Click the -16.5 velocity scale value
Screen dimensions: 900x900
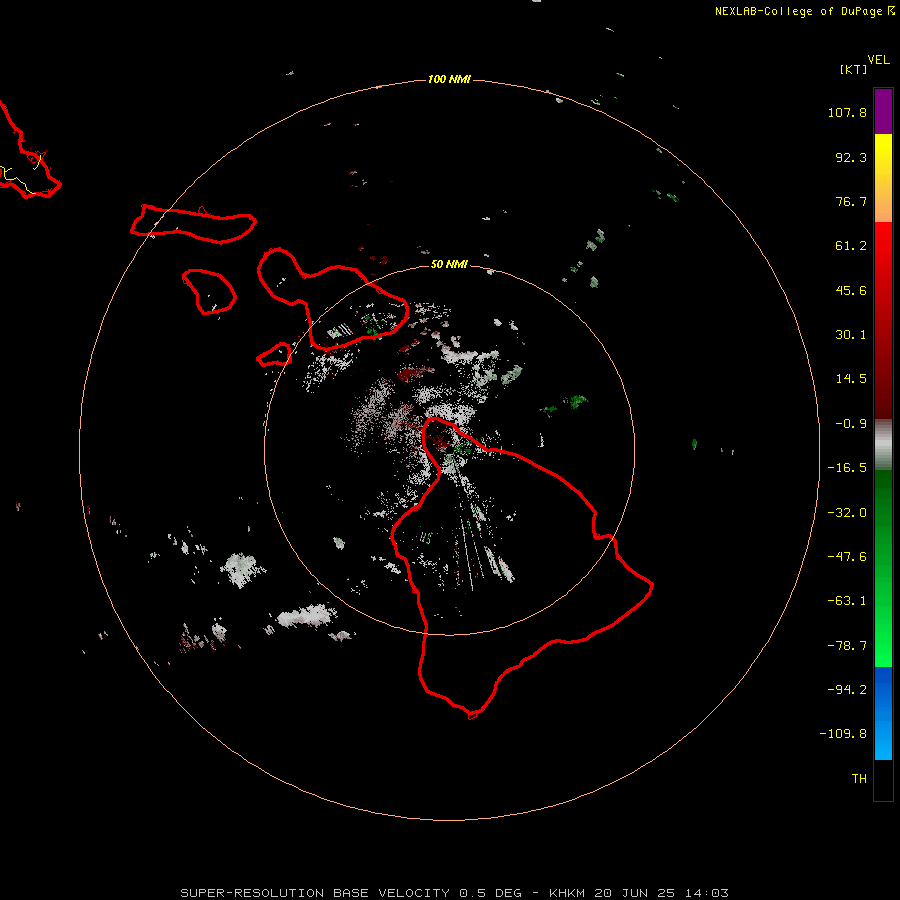coord(847,468)
